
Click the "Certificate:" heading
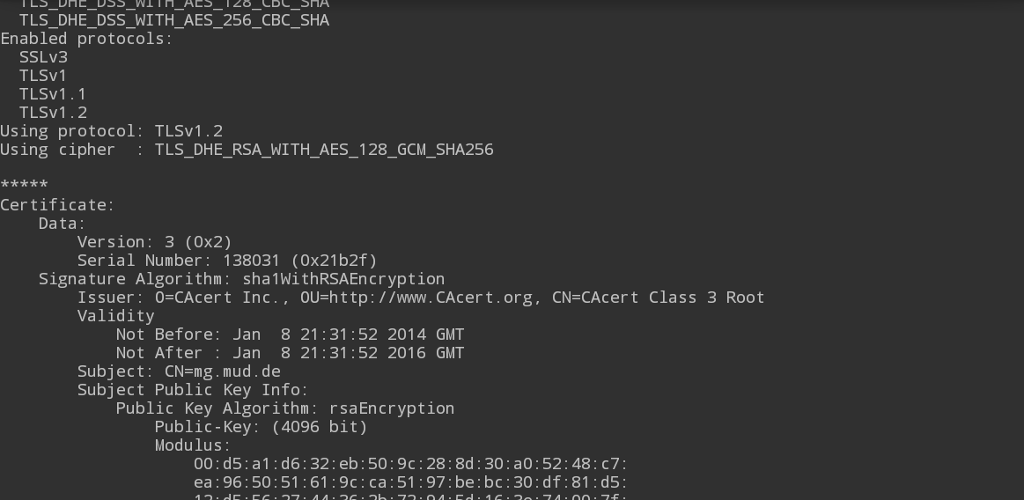[57, 205]
